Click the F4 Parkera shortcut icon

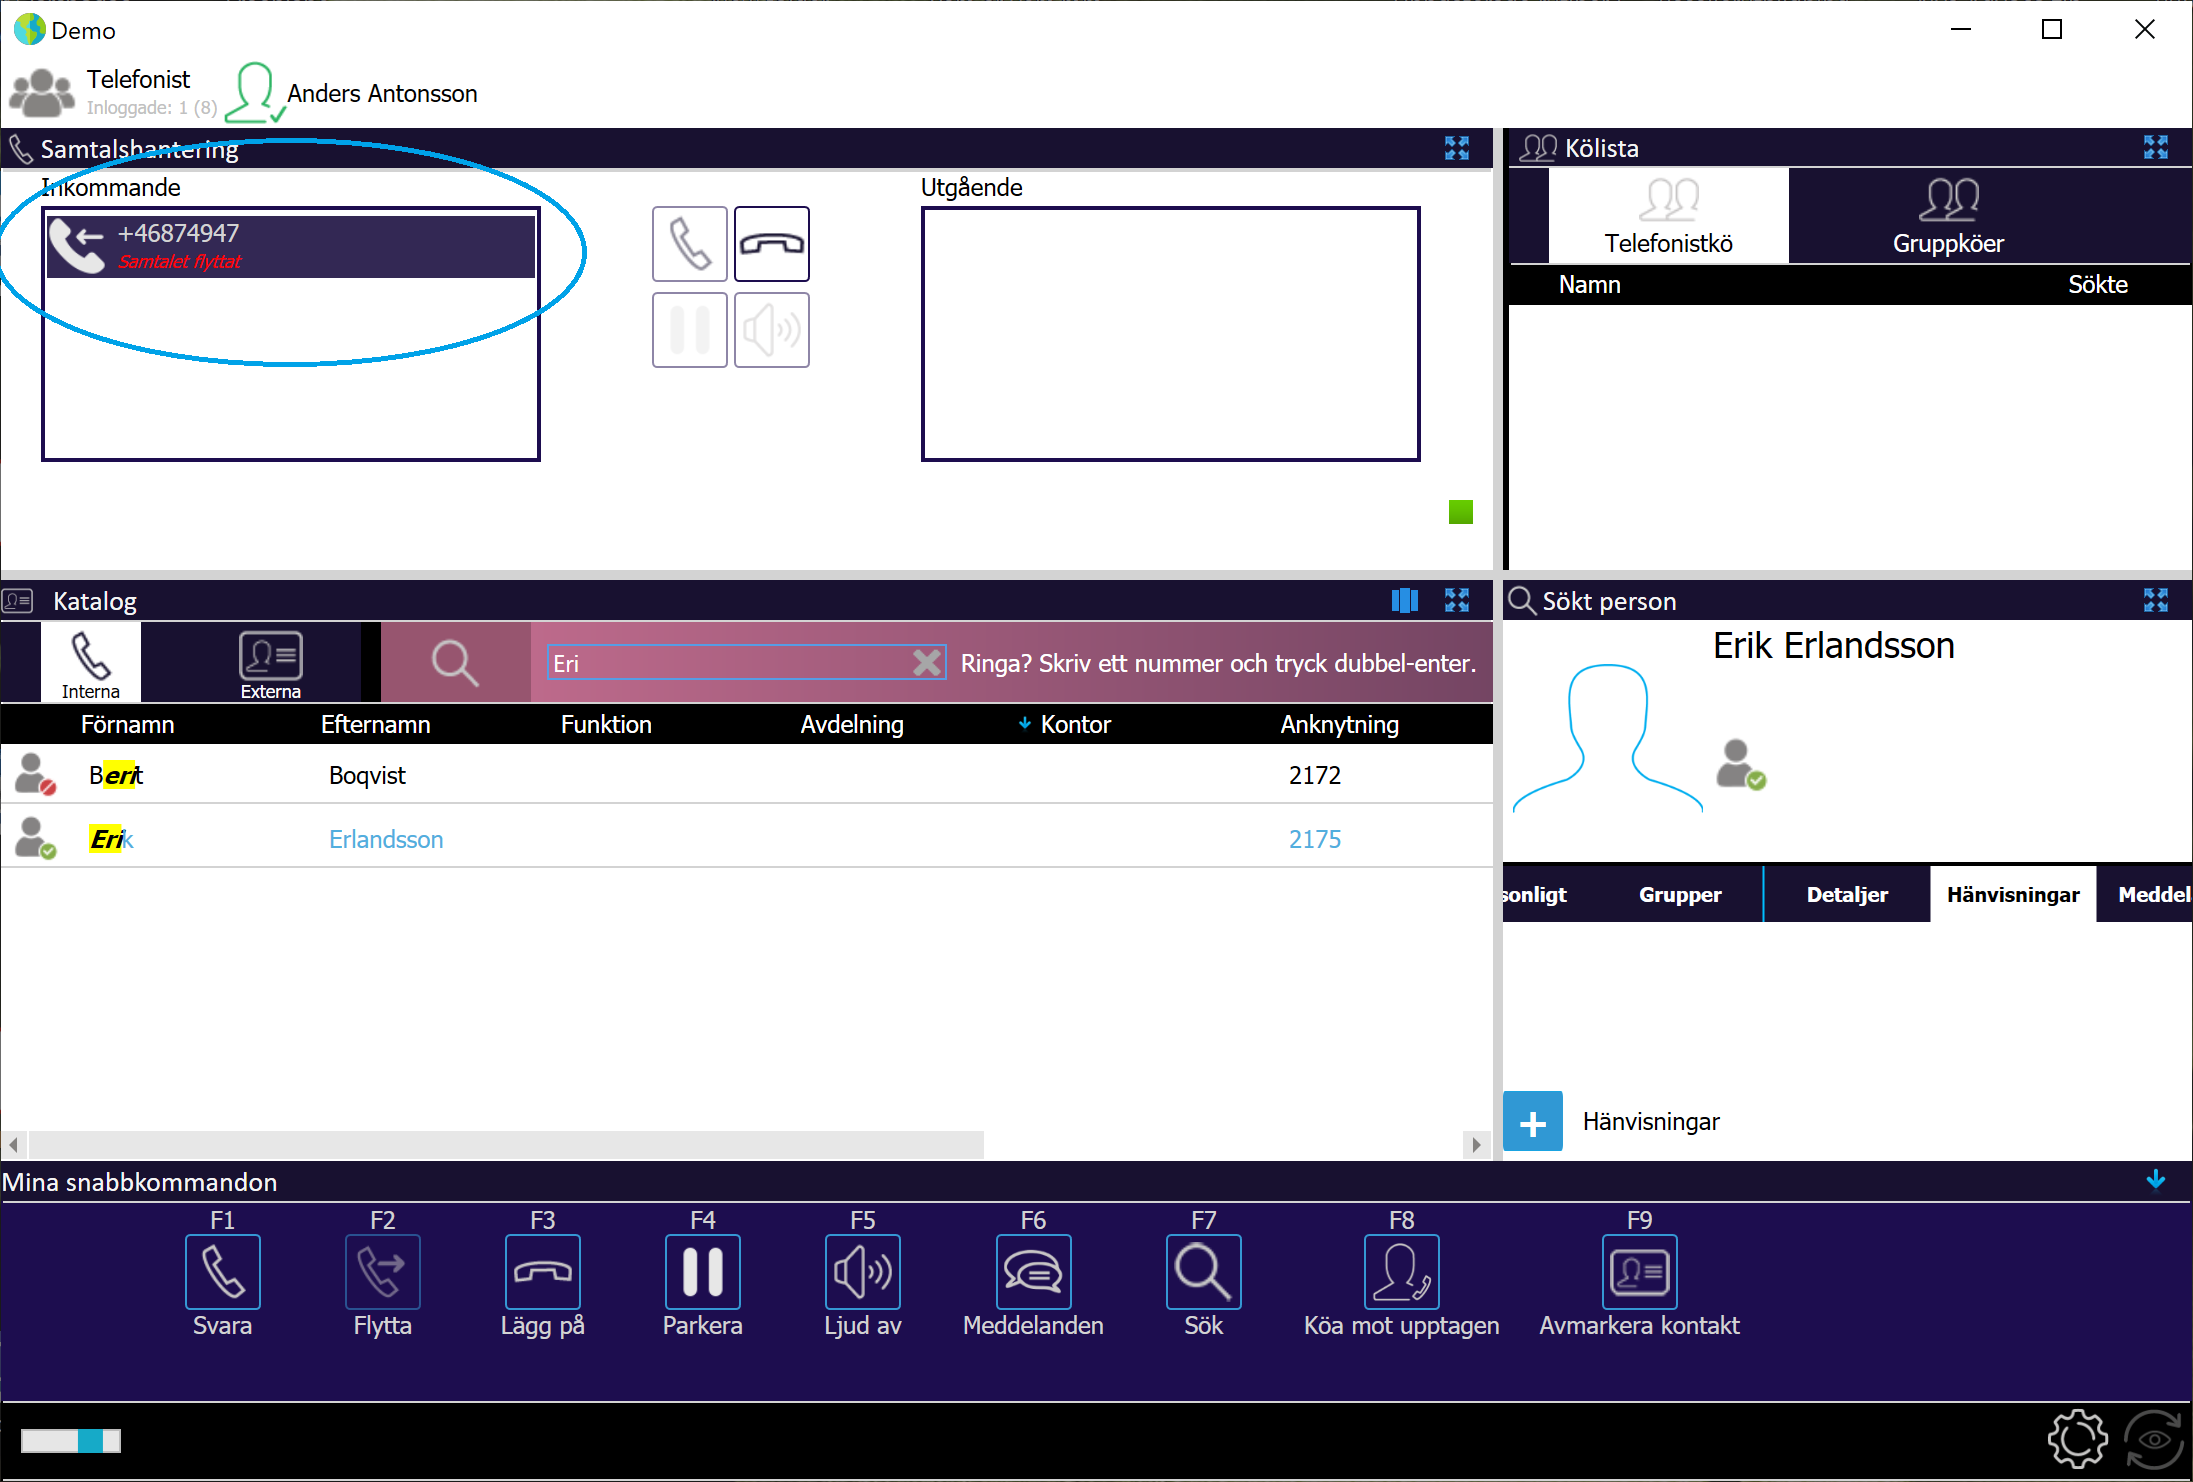pos(702,1271)
